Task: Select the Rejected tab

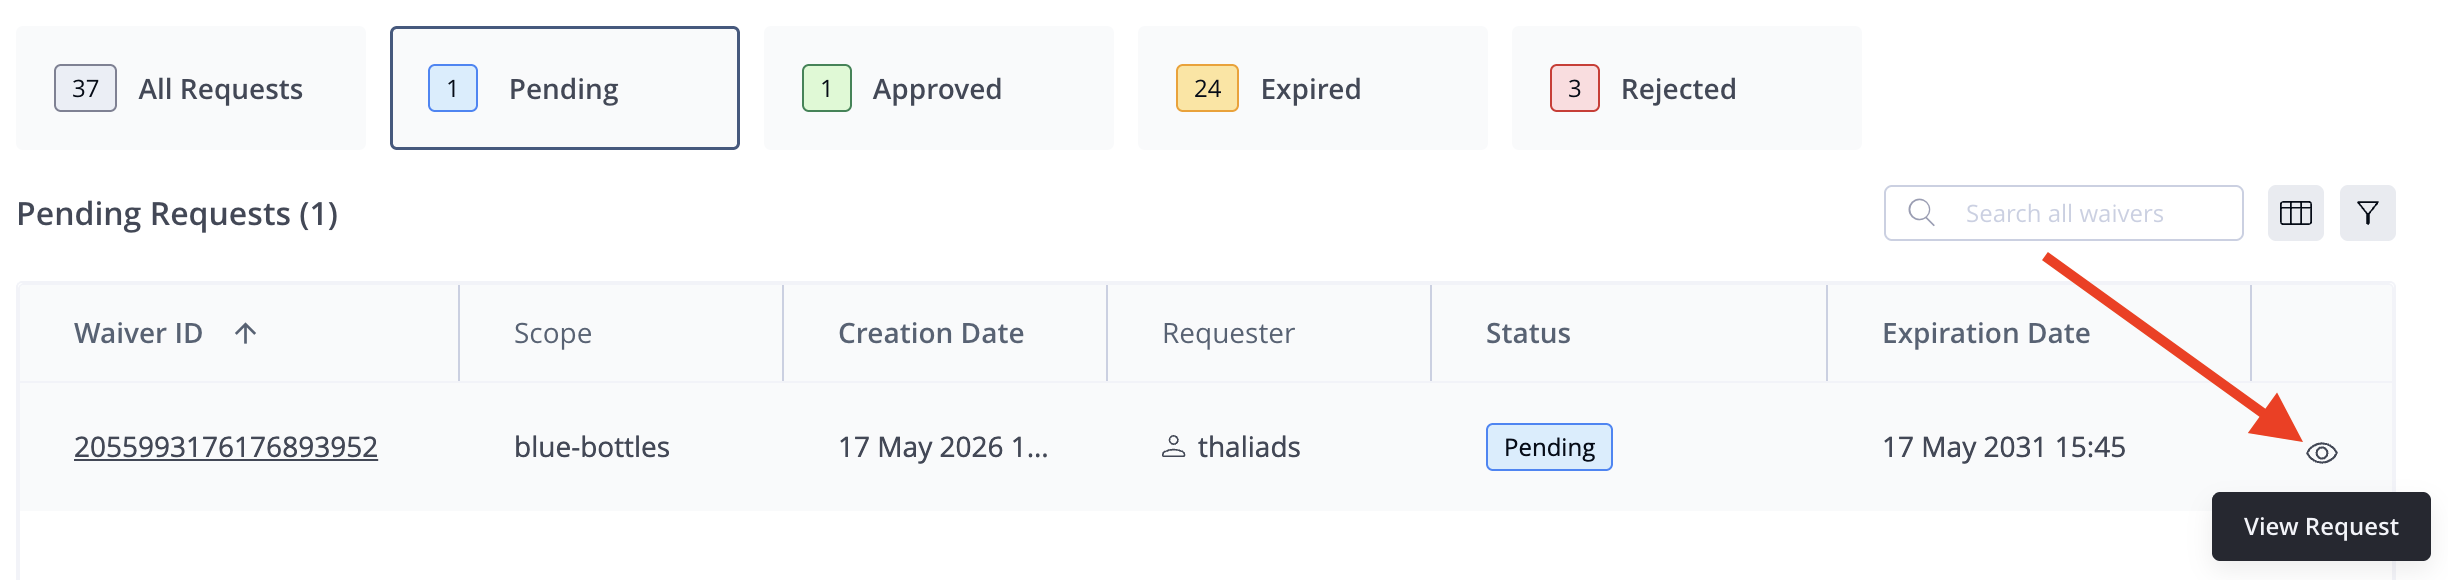Action: pyautogui.click(x=1687, y=88)
